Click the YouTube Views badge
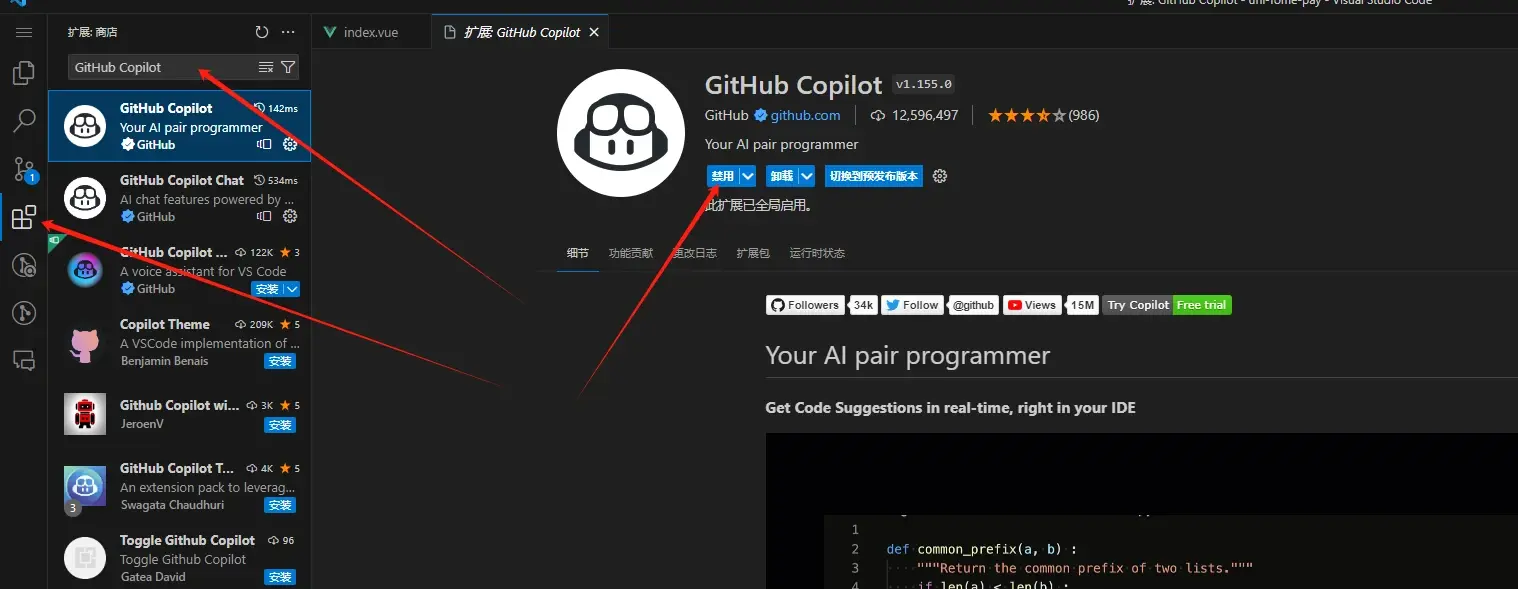Viewport: 1518px width, 589px height. coord(1050,305)
